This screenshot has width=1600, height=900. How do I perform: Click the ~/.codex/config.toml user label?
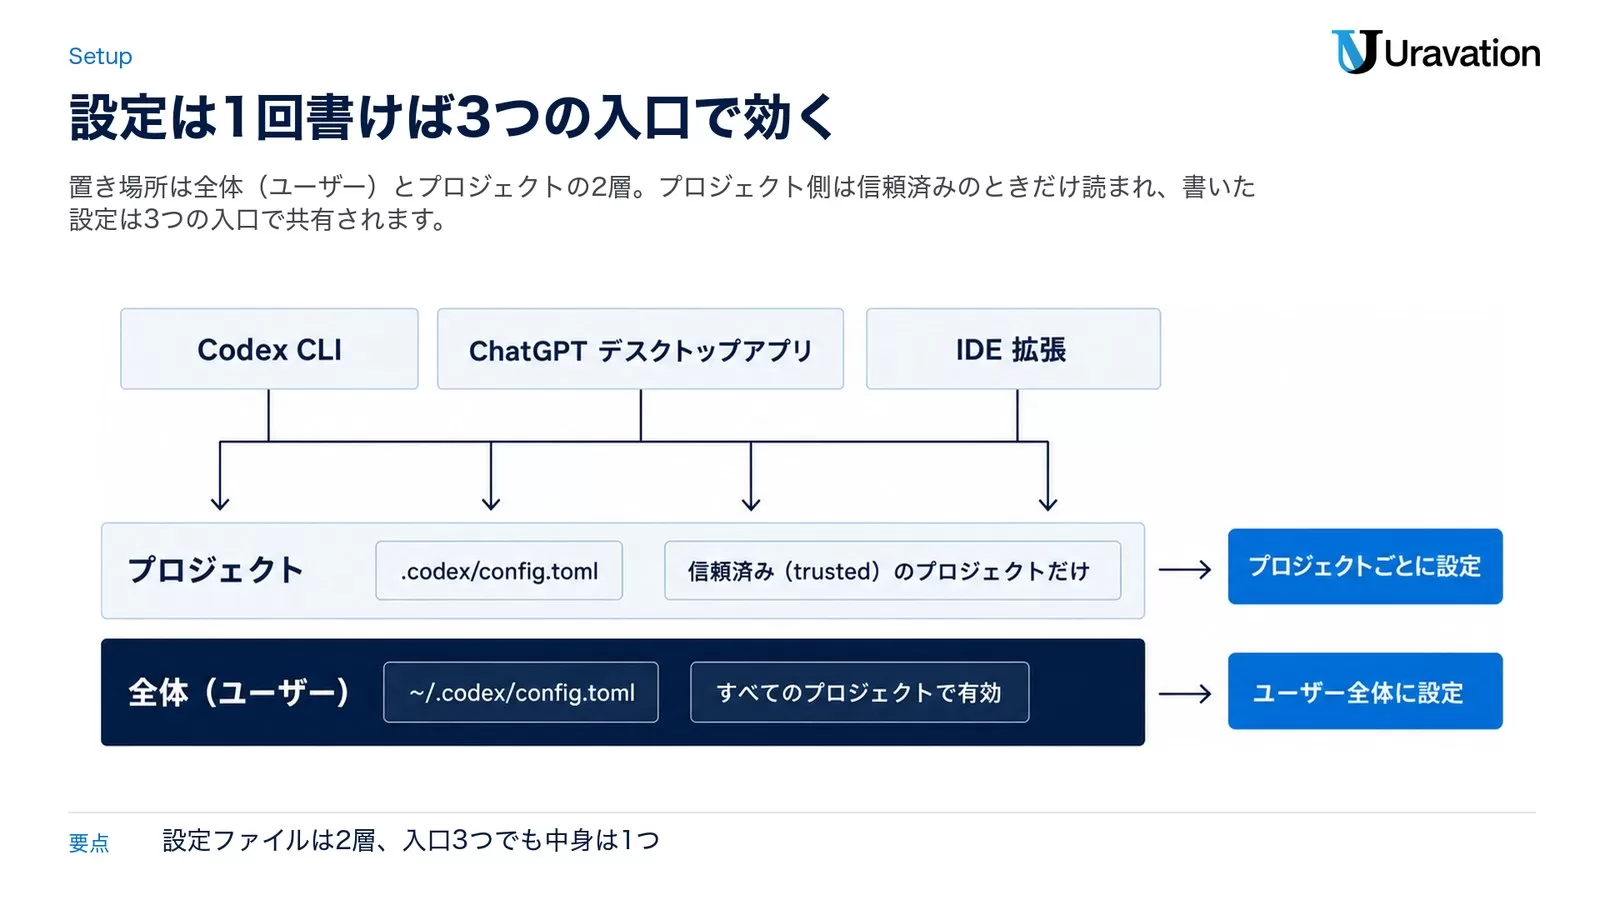click(521, 692)
